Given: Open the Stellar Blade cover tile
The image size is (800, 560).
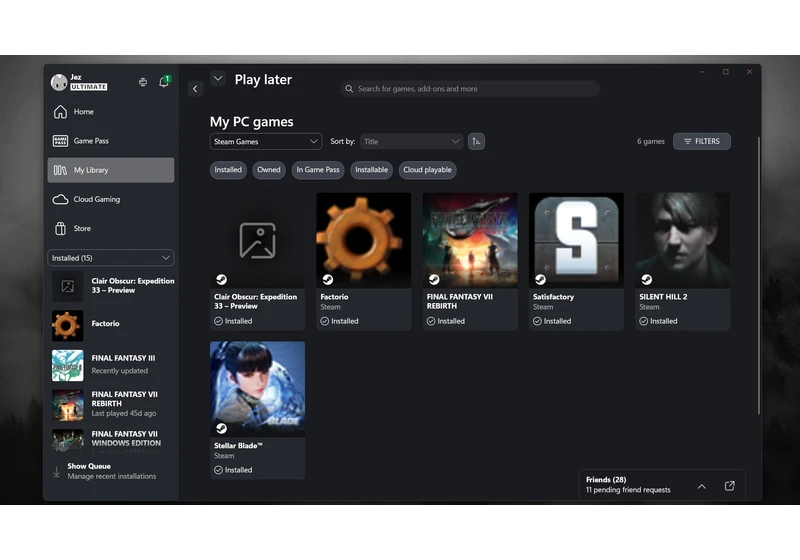Looking at the screenshot, I should point(257,389).
